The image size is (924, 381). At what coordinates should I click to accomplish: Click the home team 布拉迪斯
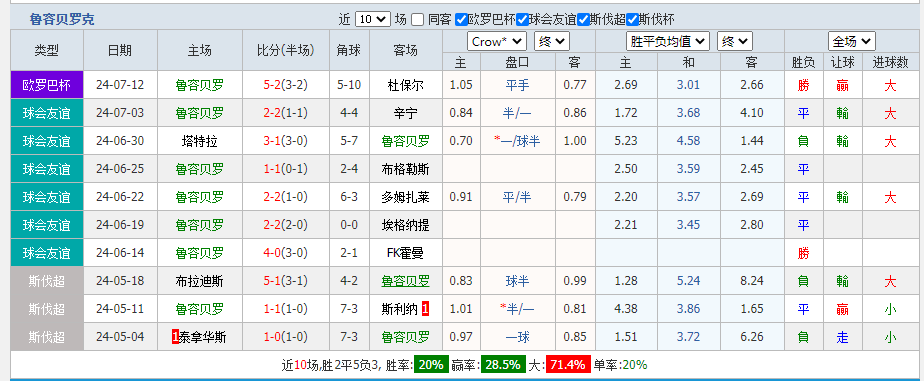200,281
